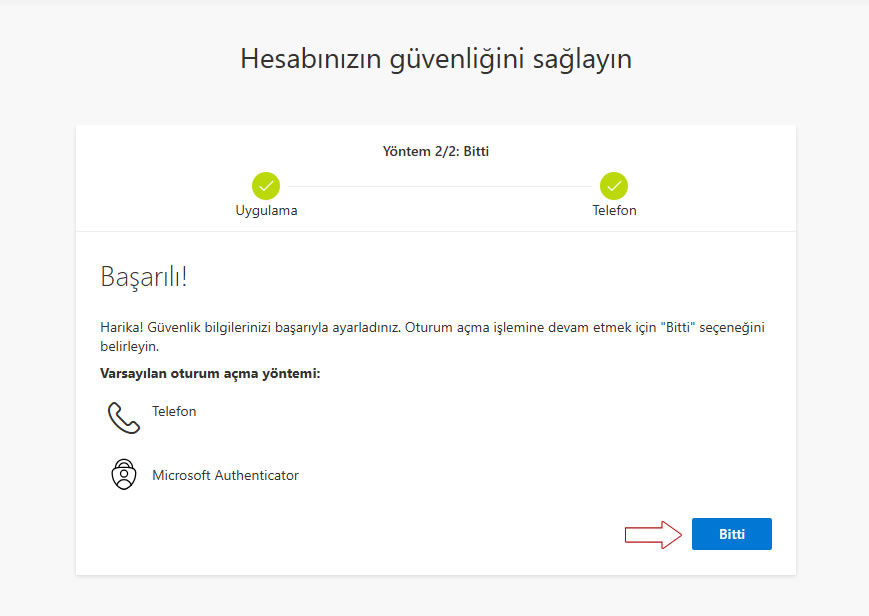Screen dimensions: 869x616
Task: Click the Microsoft Authenticator method text
Action: (225, 475)
